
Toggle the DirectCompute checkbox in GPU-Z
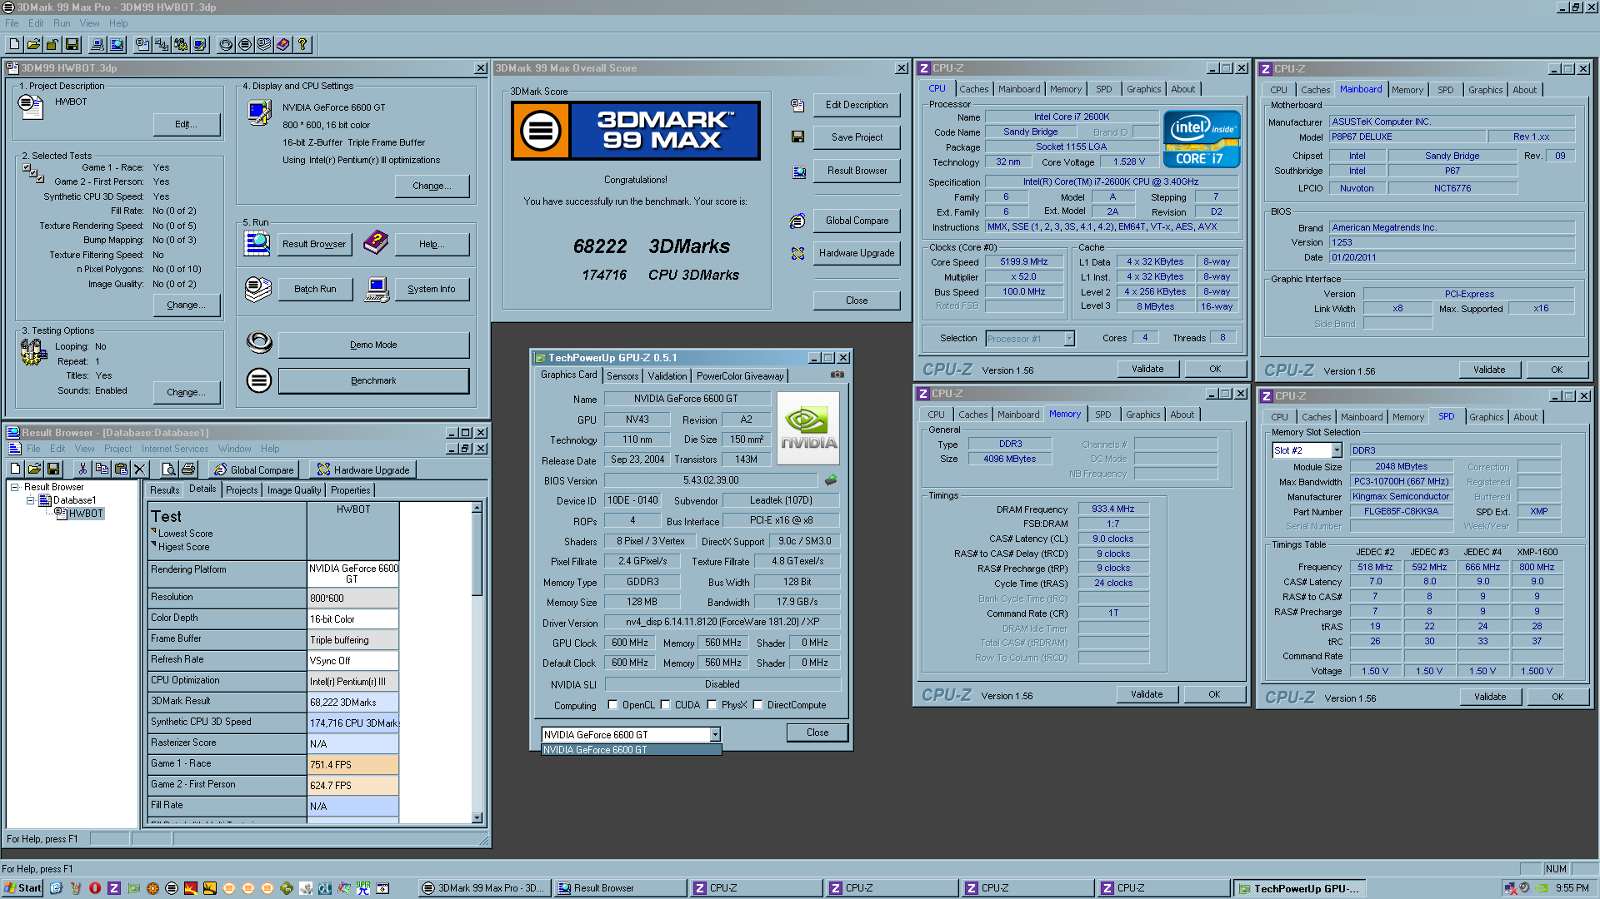pyautogui.click(x=758, y=705)
